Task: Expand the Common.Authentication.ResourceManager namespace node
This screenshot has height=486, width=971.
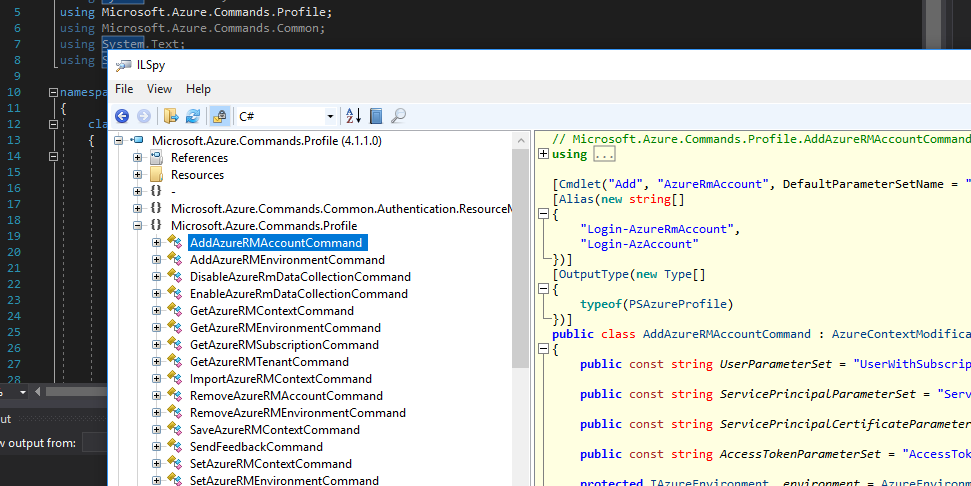Action: [x=137, y=209]
